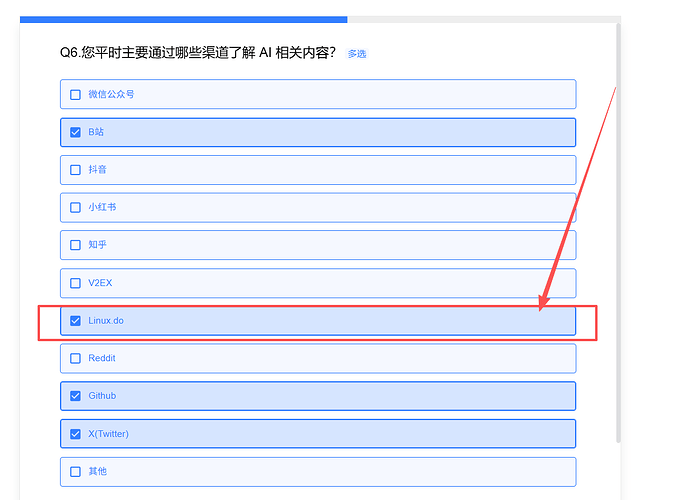Tick the 其他 checkbox
This screenshot has width=683, height=500.
pos(75,472)
